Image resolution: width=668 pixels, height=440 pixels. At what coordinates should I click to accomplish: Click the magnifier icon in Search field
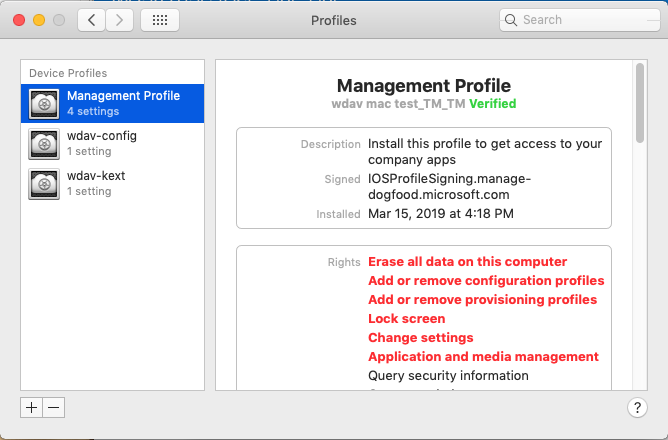(x=511, y=20)
